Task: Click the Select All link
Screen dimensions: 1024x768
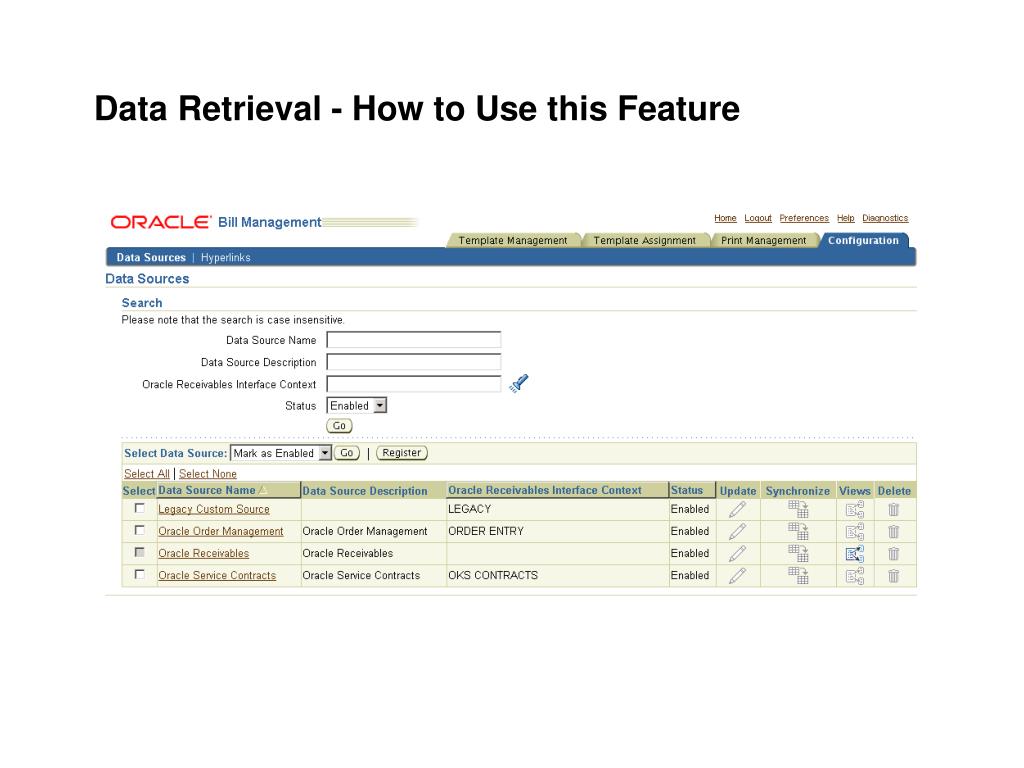Action: tap(146, 474)
